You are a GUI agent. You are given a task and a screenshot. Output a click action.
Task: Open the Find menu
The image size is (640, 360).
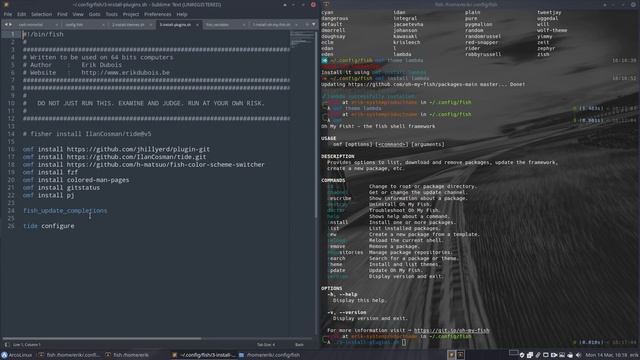(x=62, y=14)
